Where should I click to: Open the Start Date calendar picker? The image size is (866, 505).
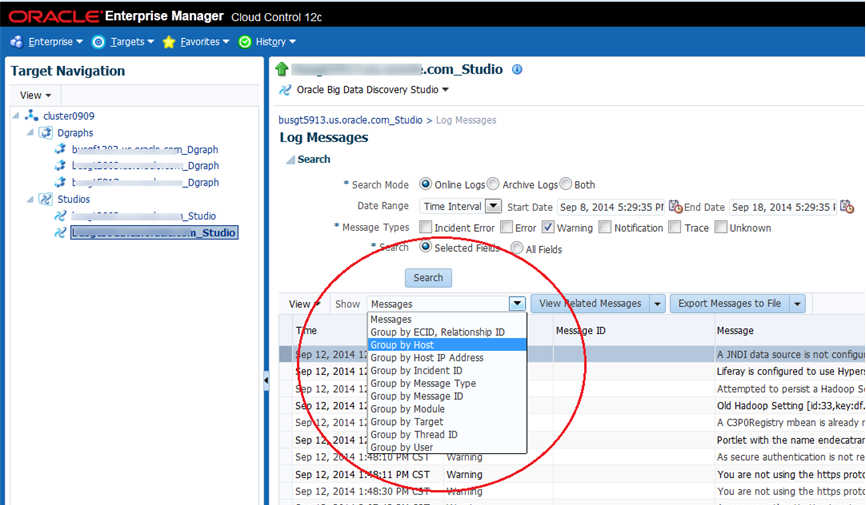click(x=675, y=207)
